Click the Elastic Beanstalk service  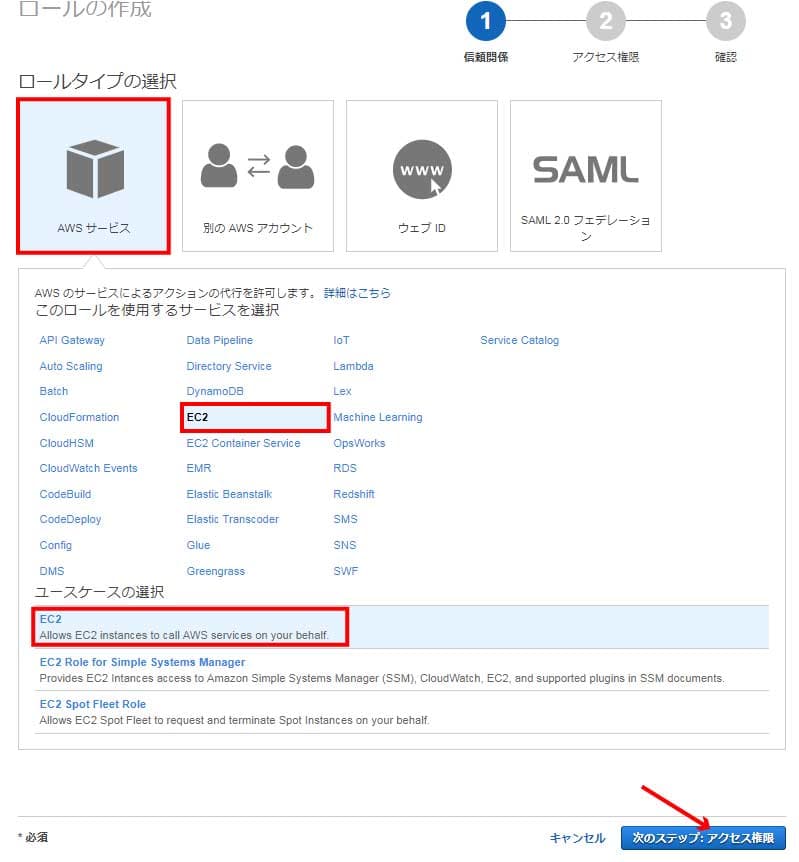click(x=229, y=494)
